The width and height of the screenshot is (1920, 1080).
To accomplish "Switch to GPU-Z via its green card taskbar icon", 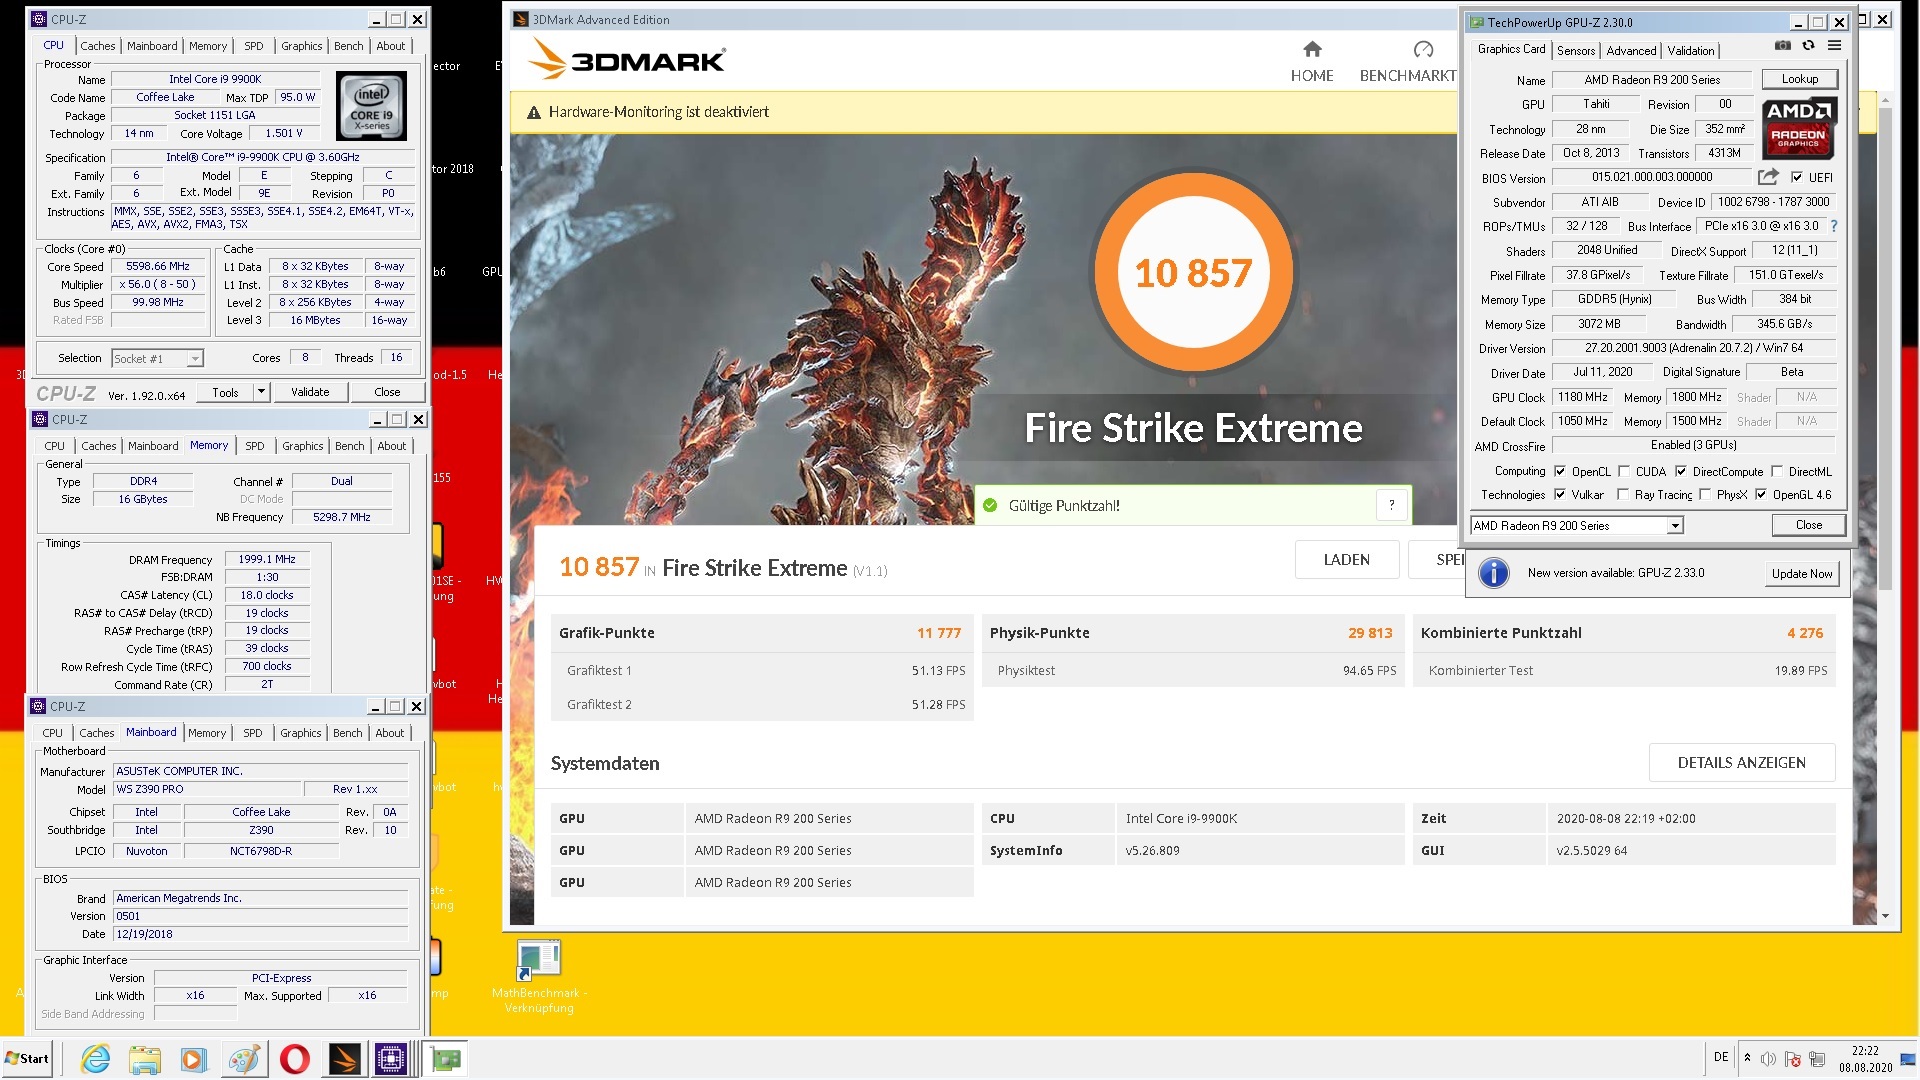I will (x=444, y=1059).
